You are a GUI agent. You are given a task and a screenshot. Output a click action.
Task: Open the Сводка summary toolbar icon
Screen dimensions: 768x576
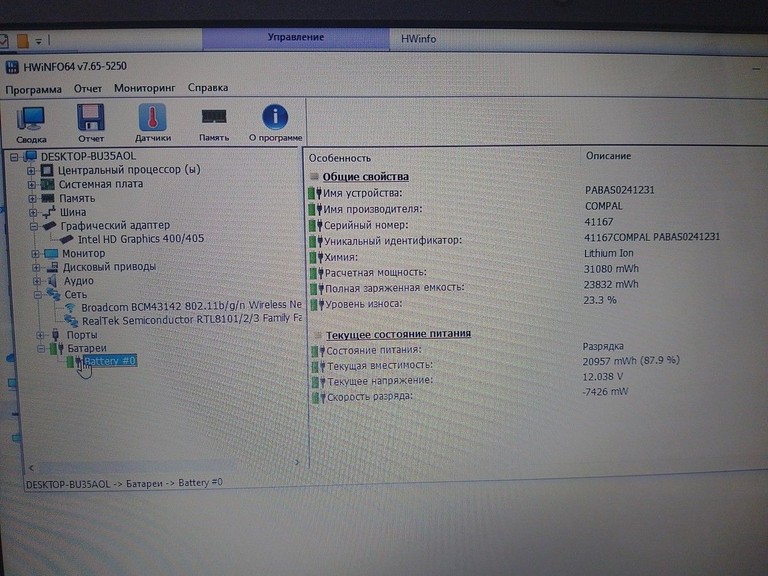30,119
